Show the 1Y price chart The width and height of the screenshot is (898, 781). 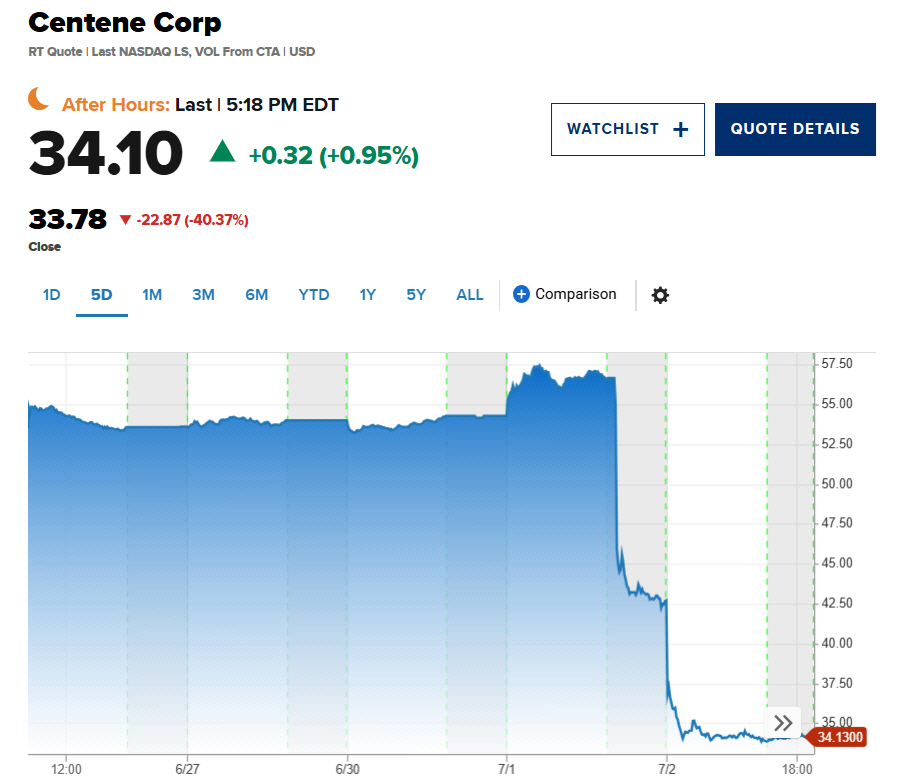(x=368, y=295)
